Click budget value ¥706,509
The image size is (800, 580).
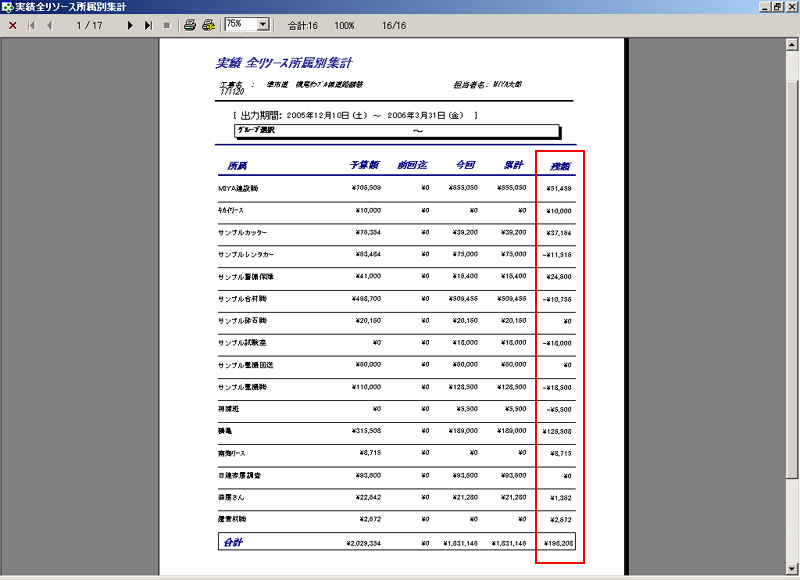366,188
